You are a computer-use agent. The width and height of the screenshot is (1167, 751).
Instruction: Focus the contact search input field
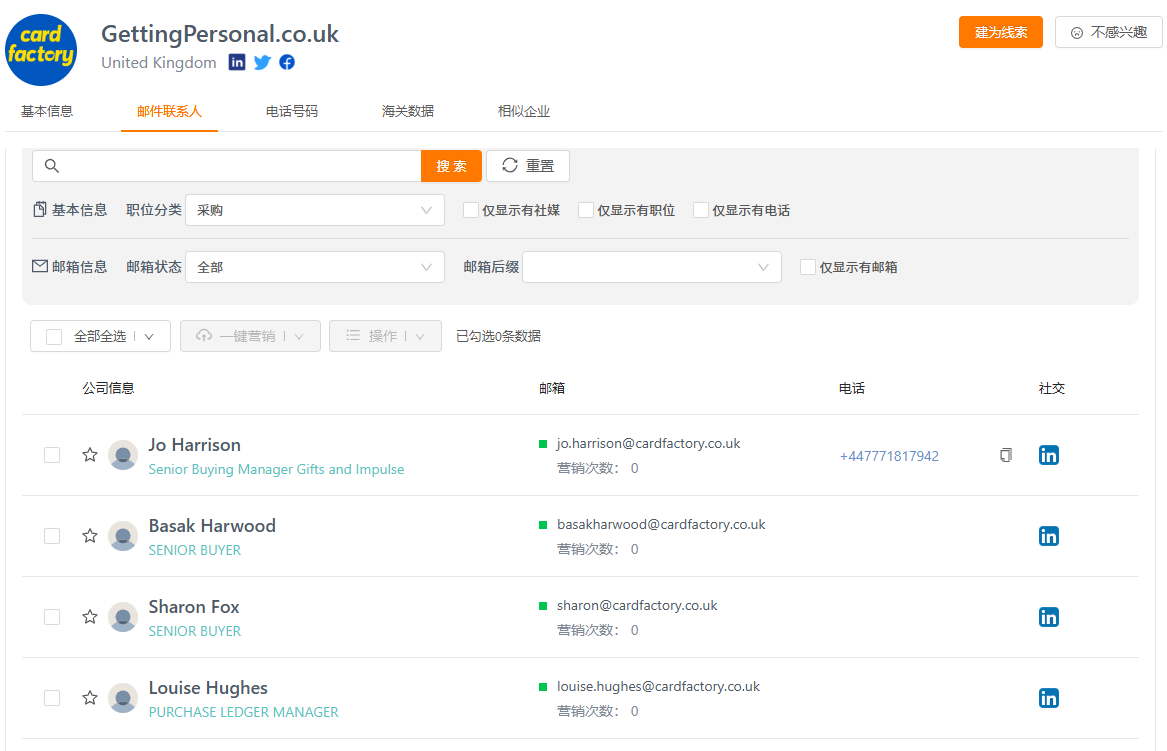point(227,166)
